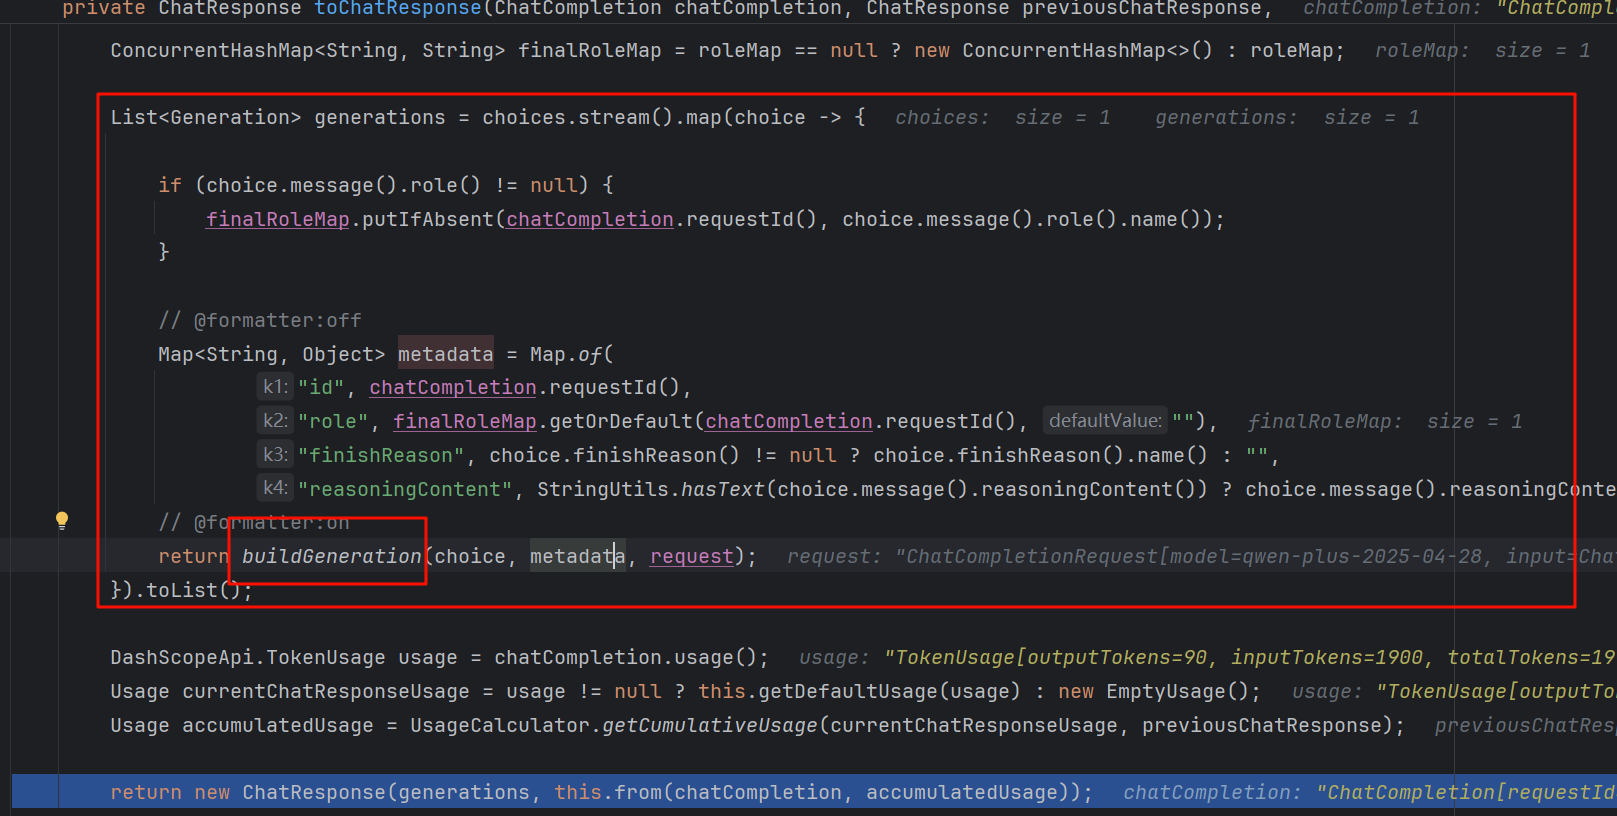Image resolution: width=1617 pixels, height=816 pixels.
Task: Click currentChatResponseUsage variable declaration
Action: tap(326, 691)
